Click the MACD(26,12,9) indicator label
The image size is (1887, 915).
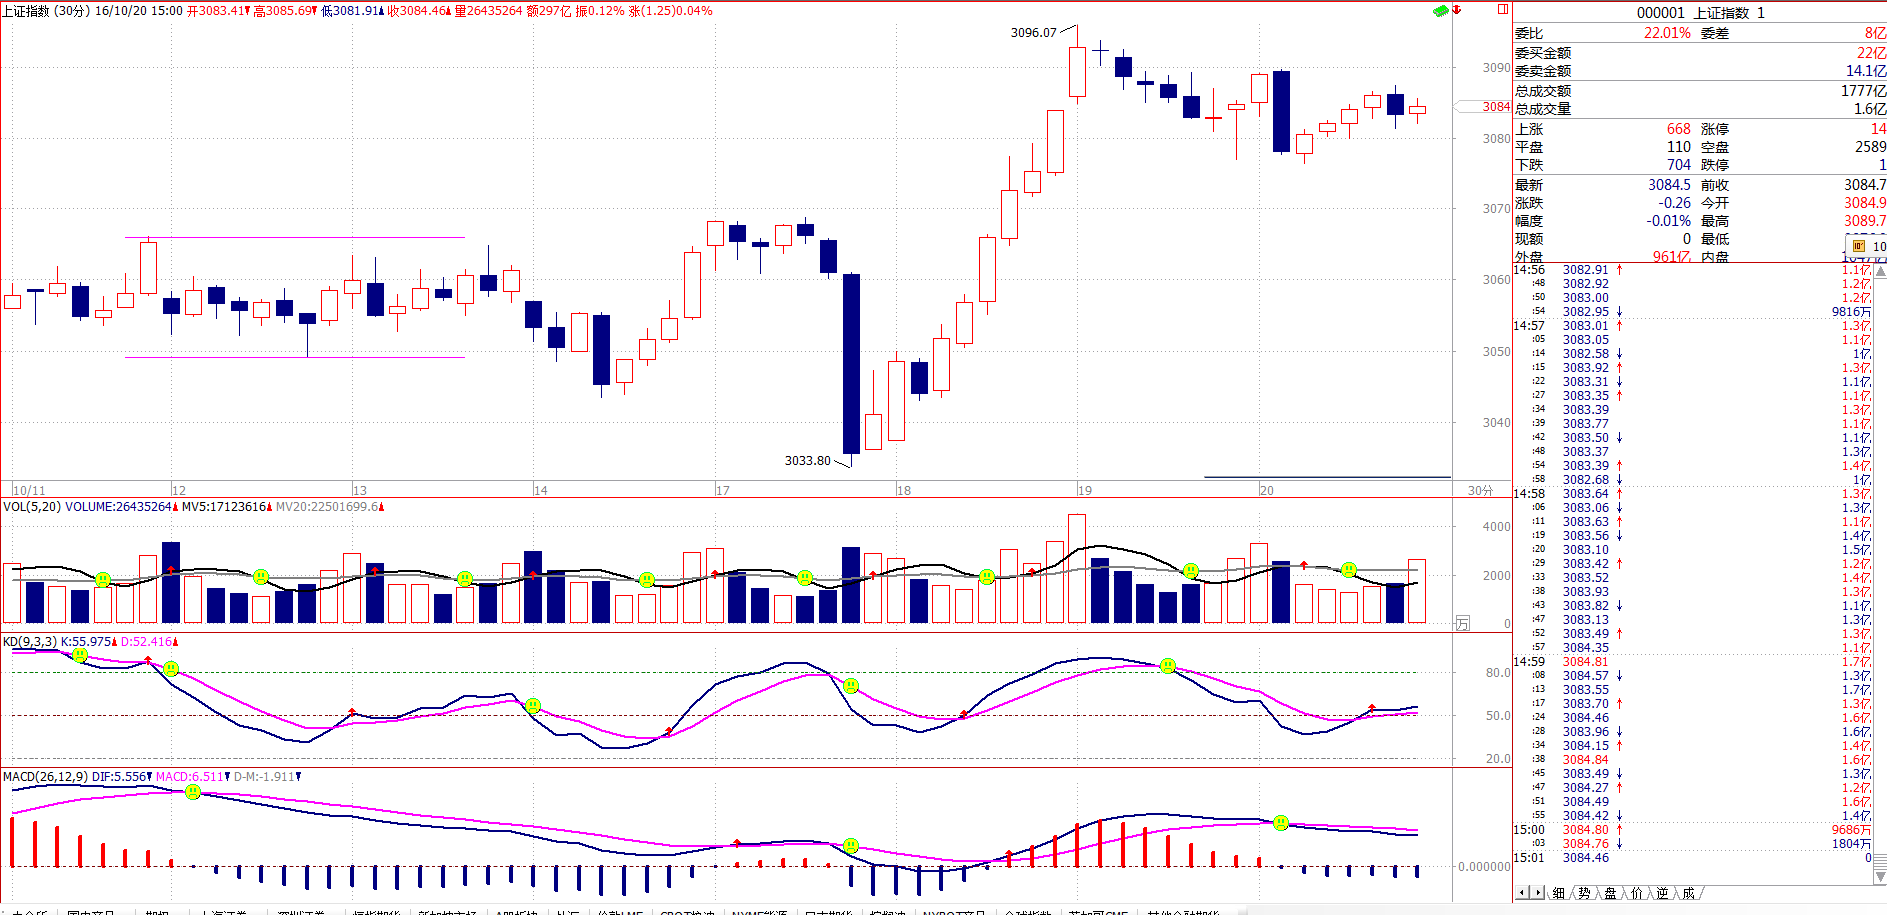click(x=45, y=777)
